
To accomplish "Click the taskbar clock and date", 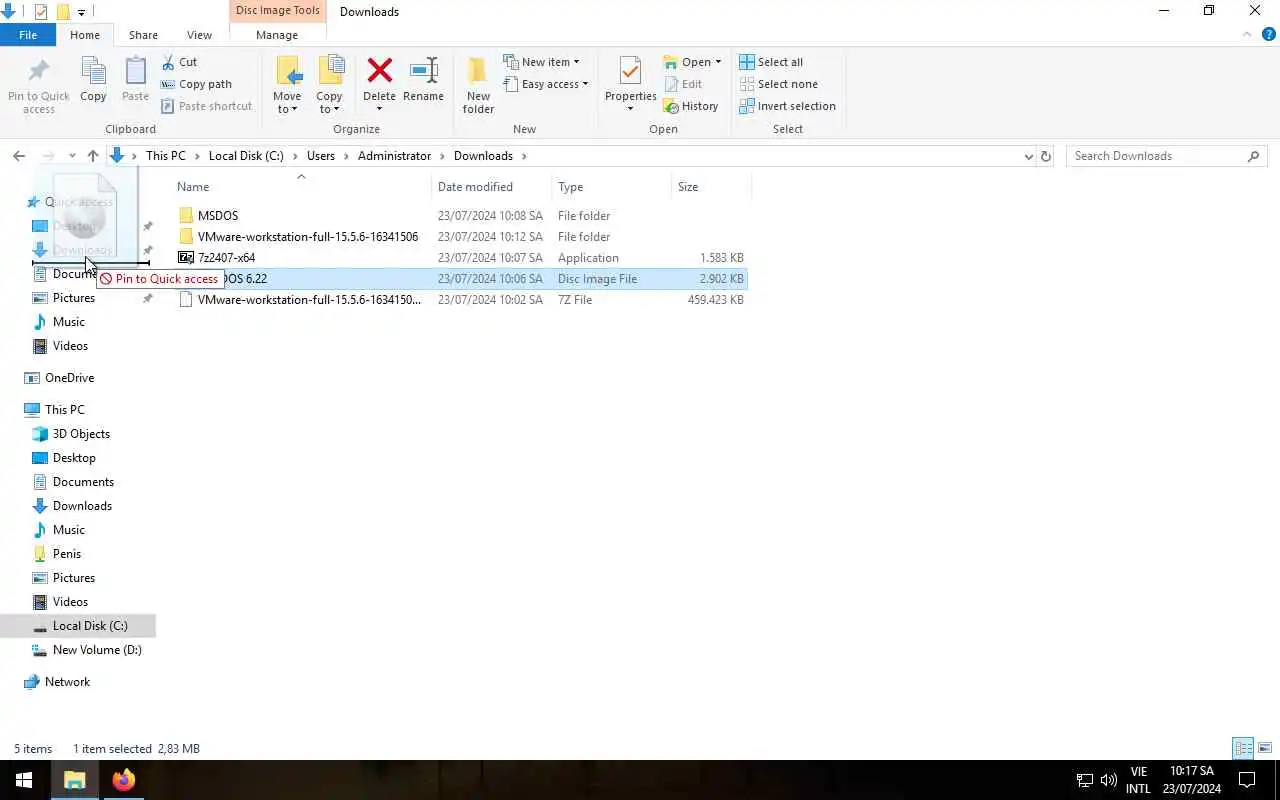I will (1192, 780).
